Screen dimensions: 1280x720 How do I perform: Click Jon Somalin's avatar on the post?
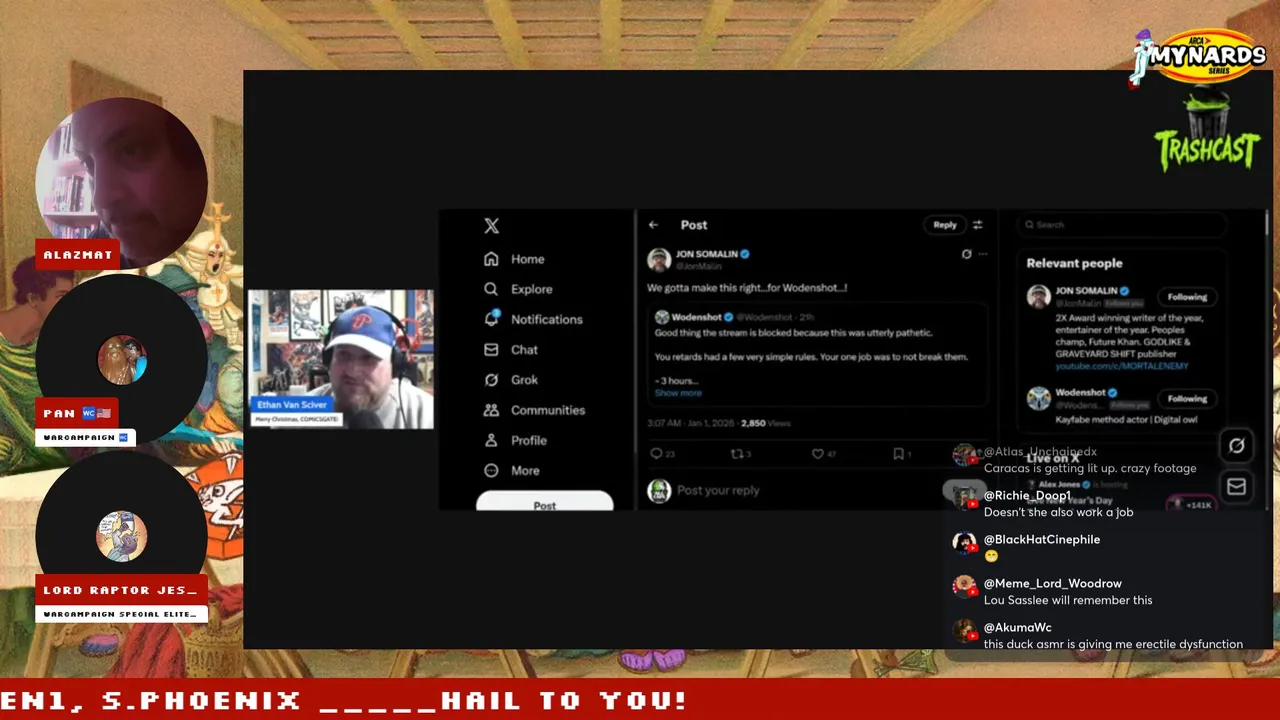659,259
